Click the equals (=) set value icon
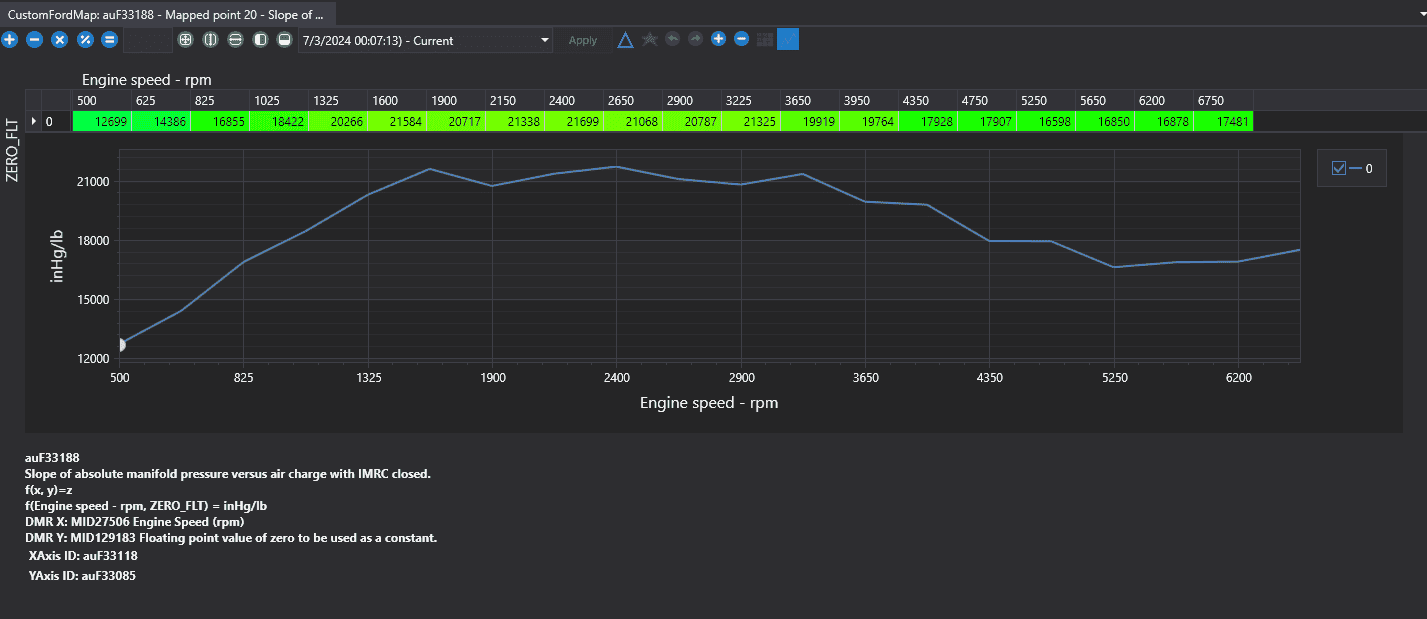The image size is (1427, 619). [x=110, y=40]
